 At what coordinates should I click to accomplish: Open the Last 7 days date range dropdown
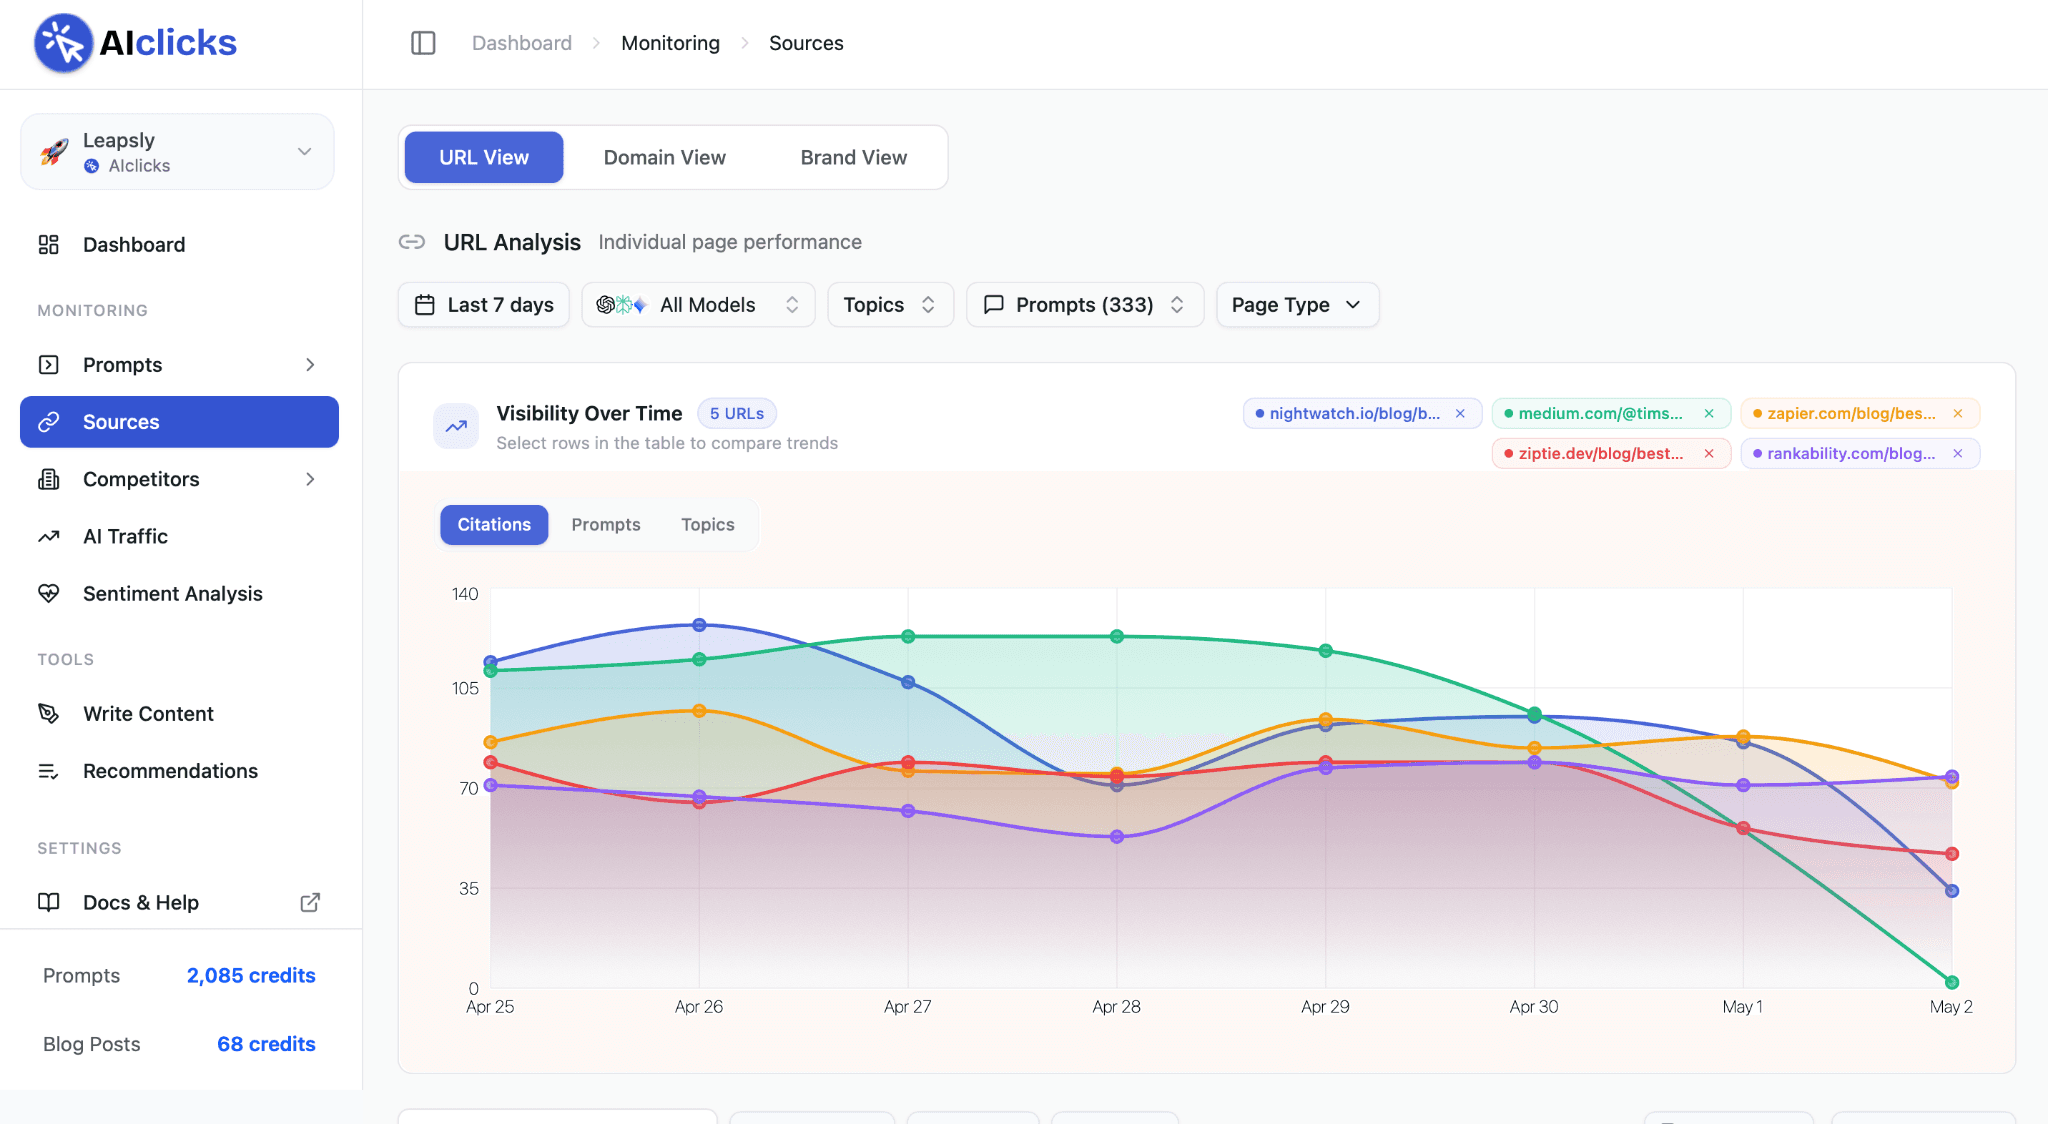tap(484, 305)
